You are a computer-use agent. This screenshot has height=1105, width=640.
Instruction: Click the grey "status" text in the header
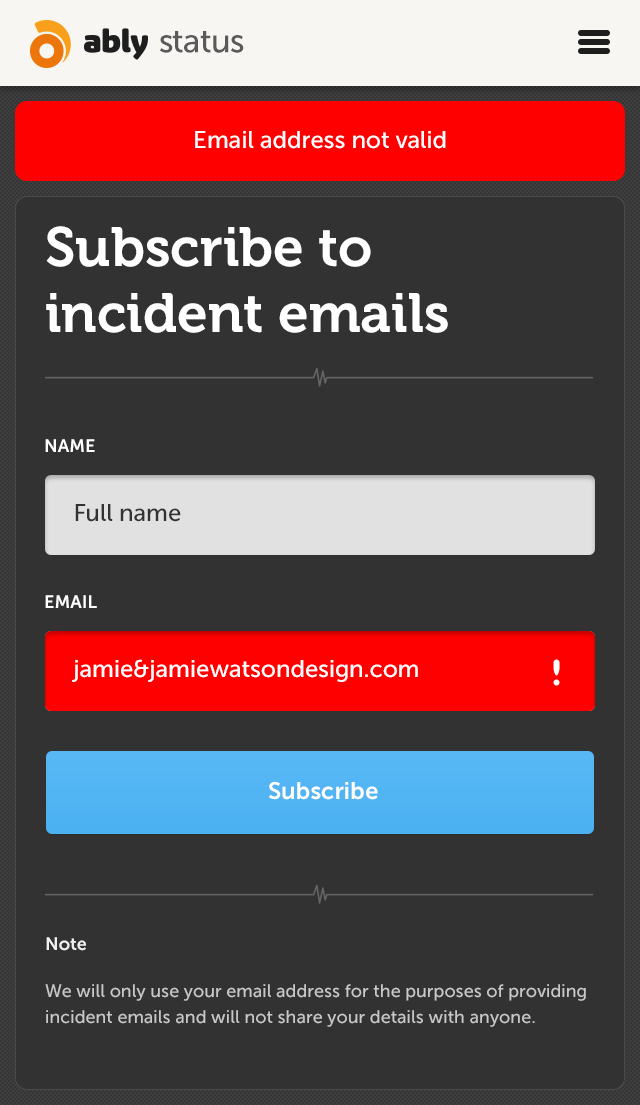(x=202, y=43)
